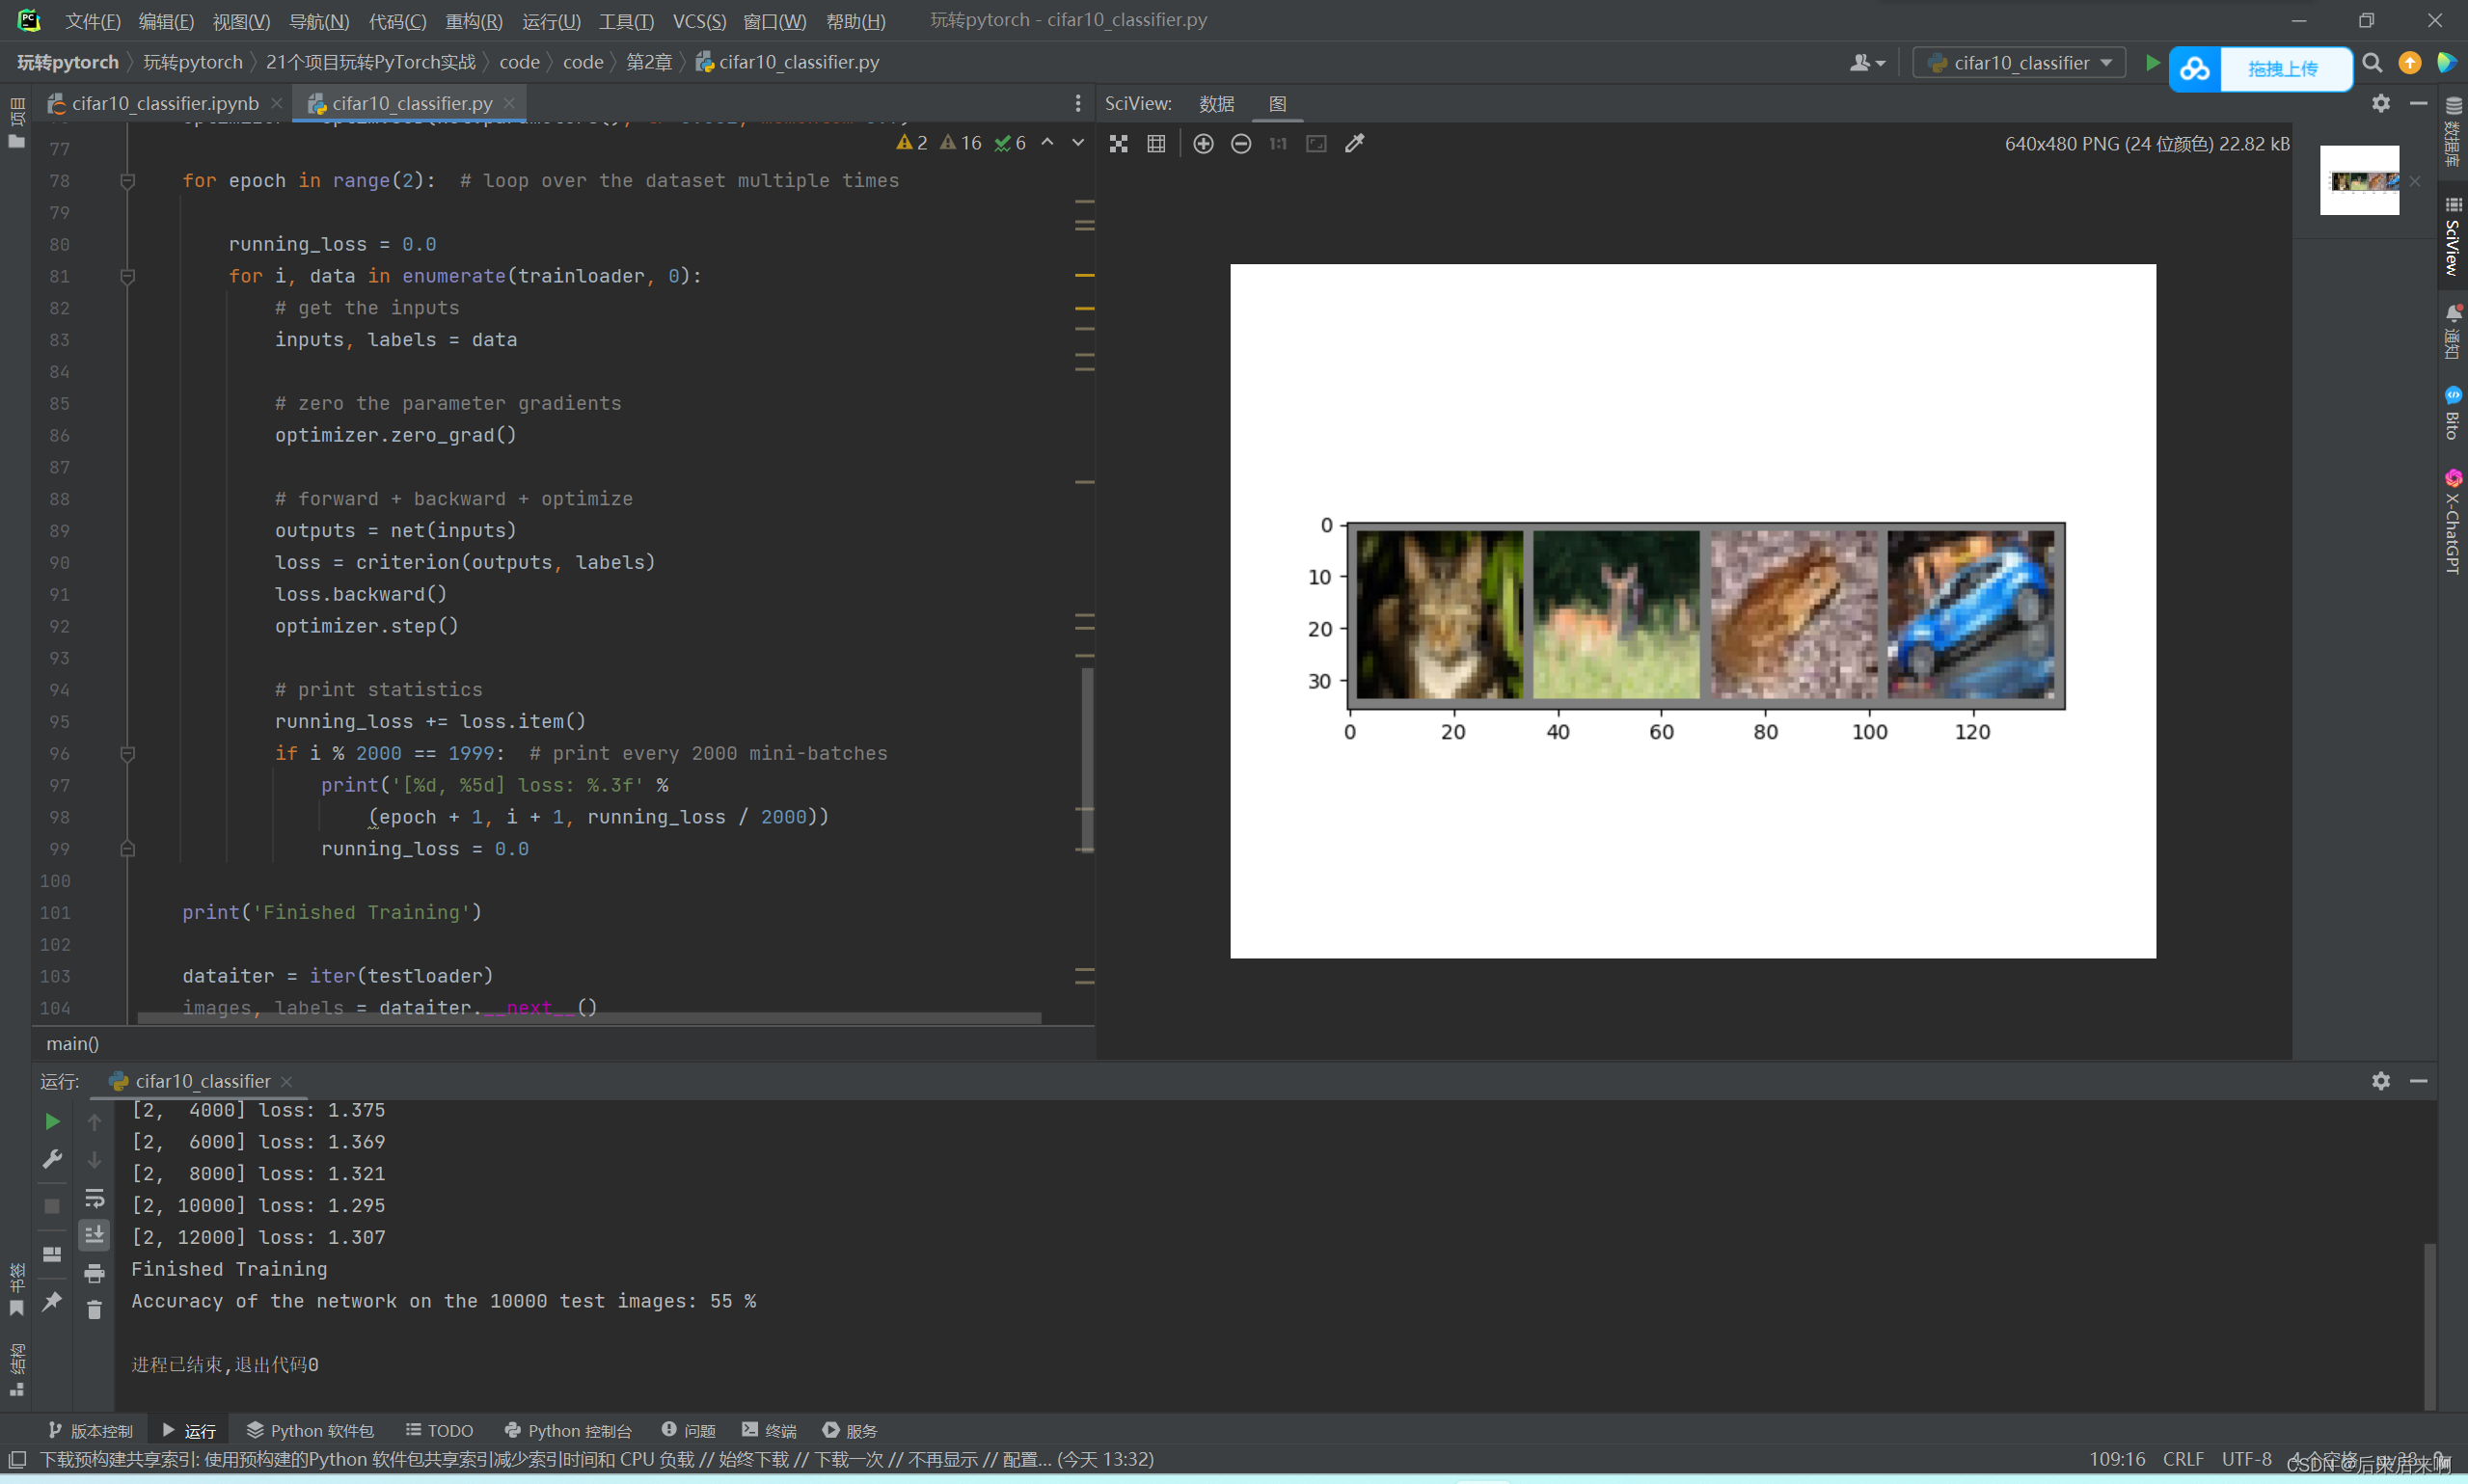
Task: Open search everywhere with magnifier icon
Action: 2371,62
